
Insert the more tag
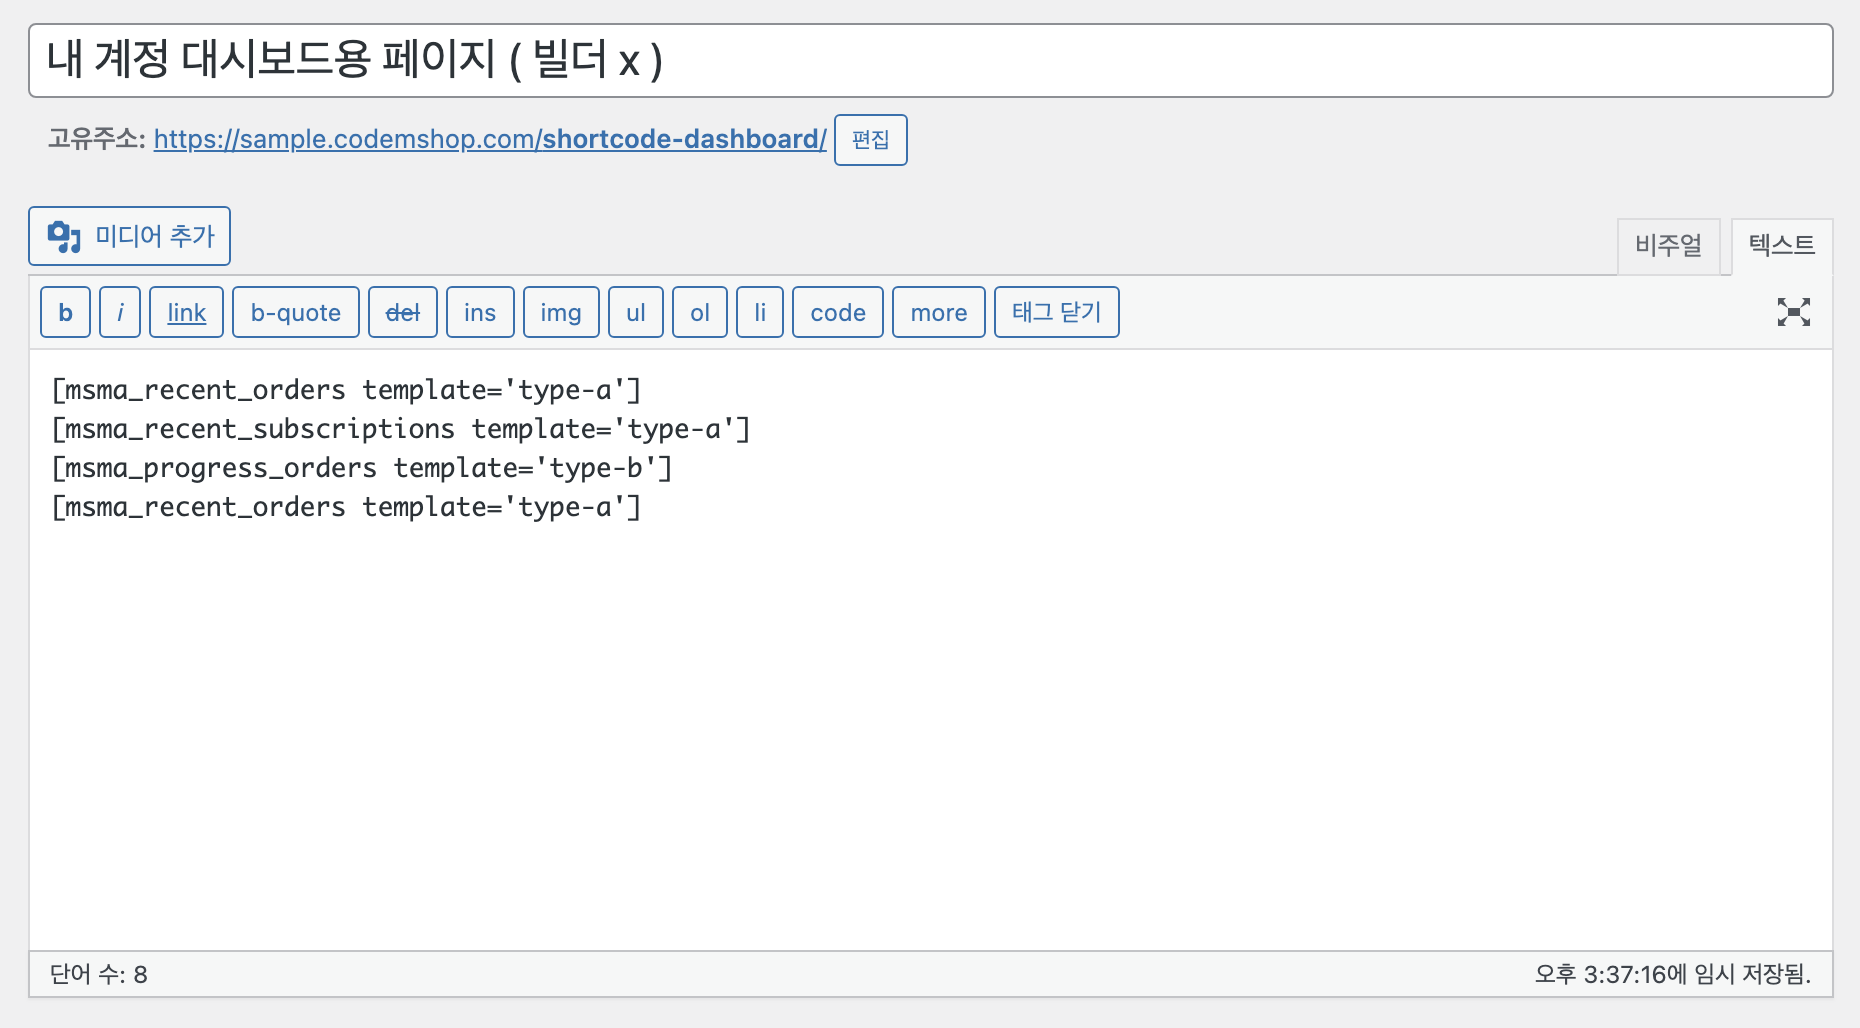coord(939,312)
